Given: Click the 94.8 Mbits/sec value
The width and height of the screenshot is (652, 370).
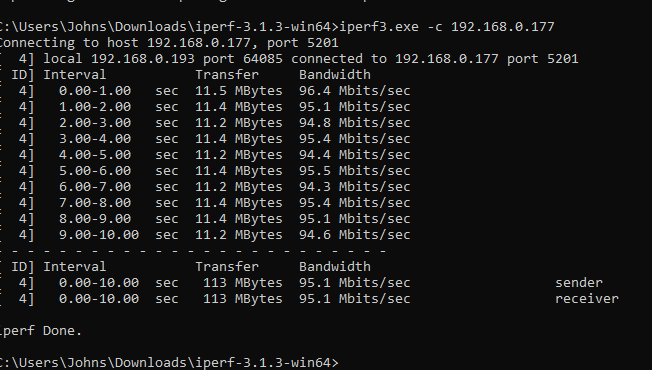Looking at the screenshot, I should 355,123.
